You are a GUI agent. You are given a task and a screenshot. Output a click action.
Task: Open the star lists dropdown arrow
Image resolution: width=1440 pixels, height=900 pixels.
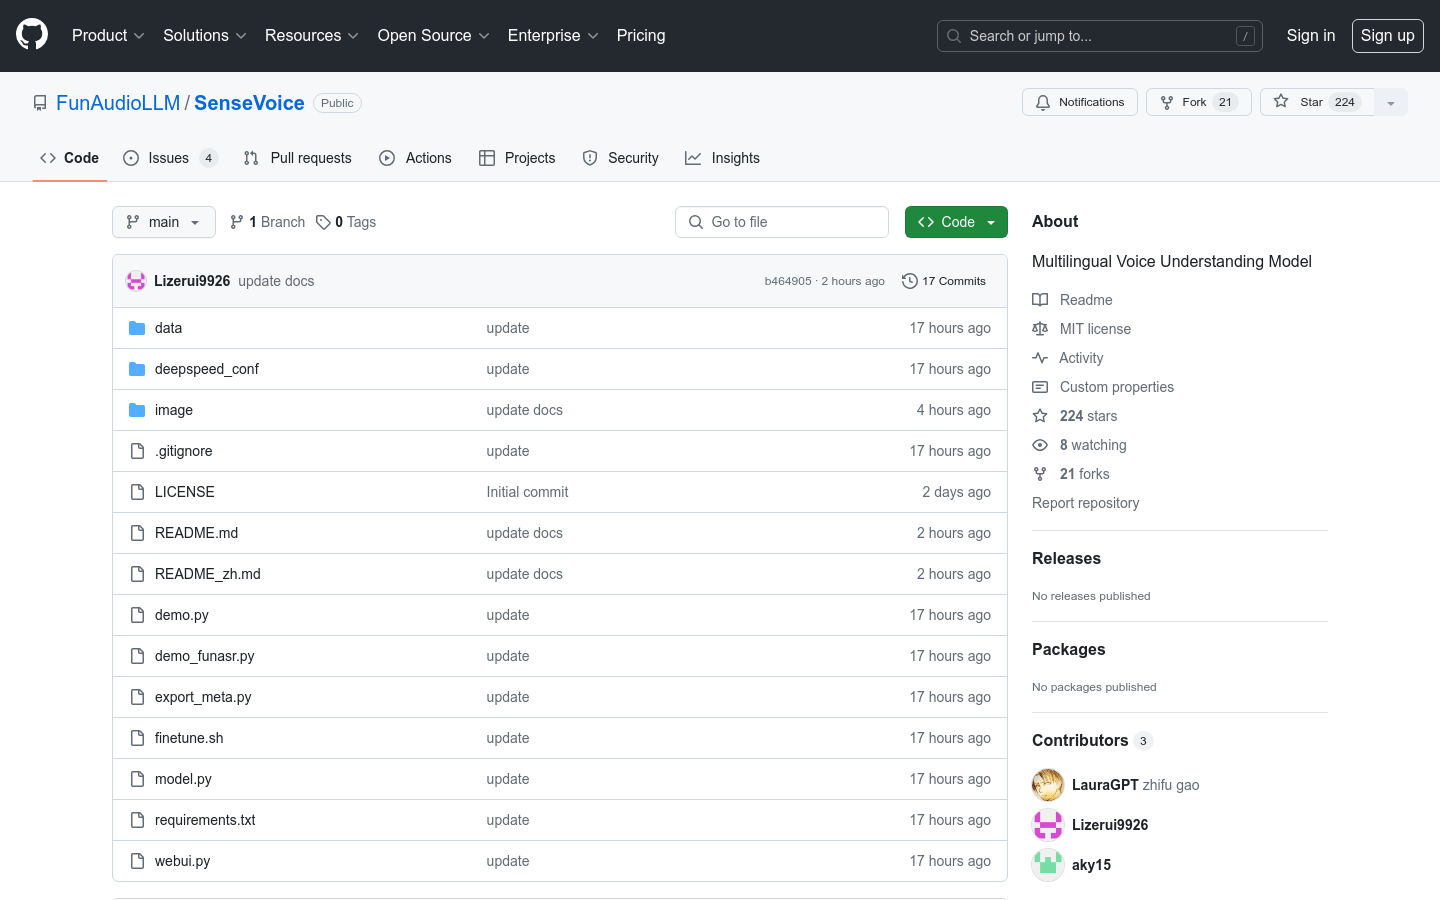click(x=1391, y=102)
